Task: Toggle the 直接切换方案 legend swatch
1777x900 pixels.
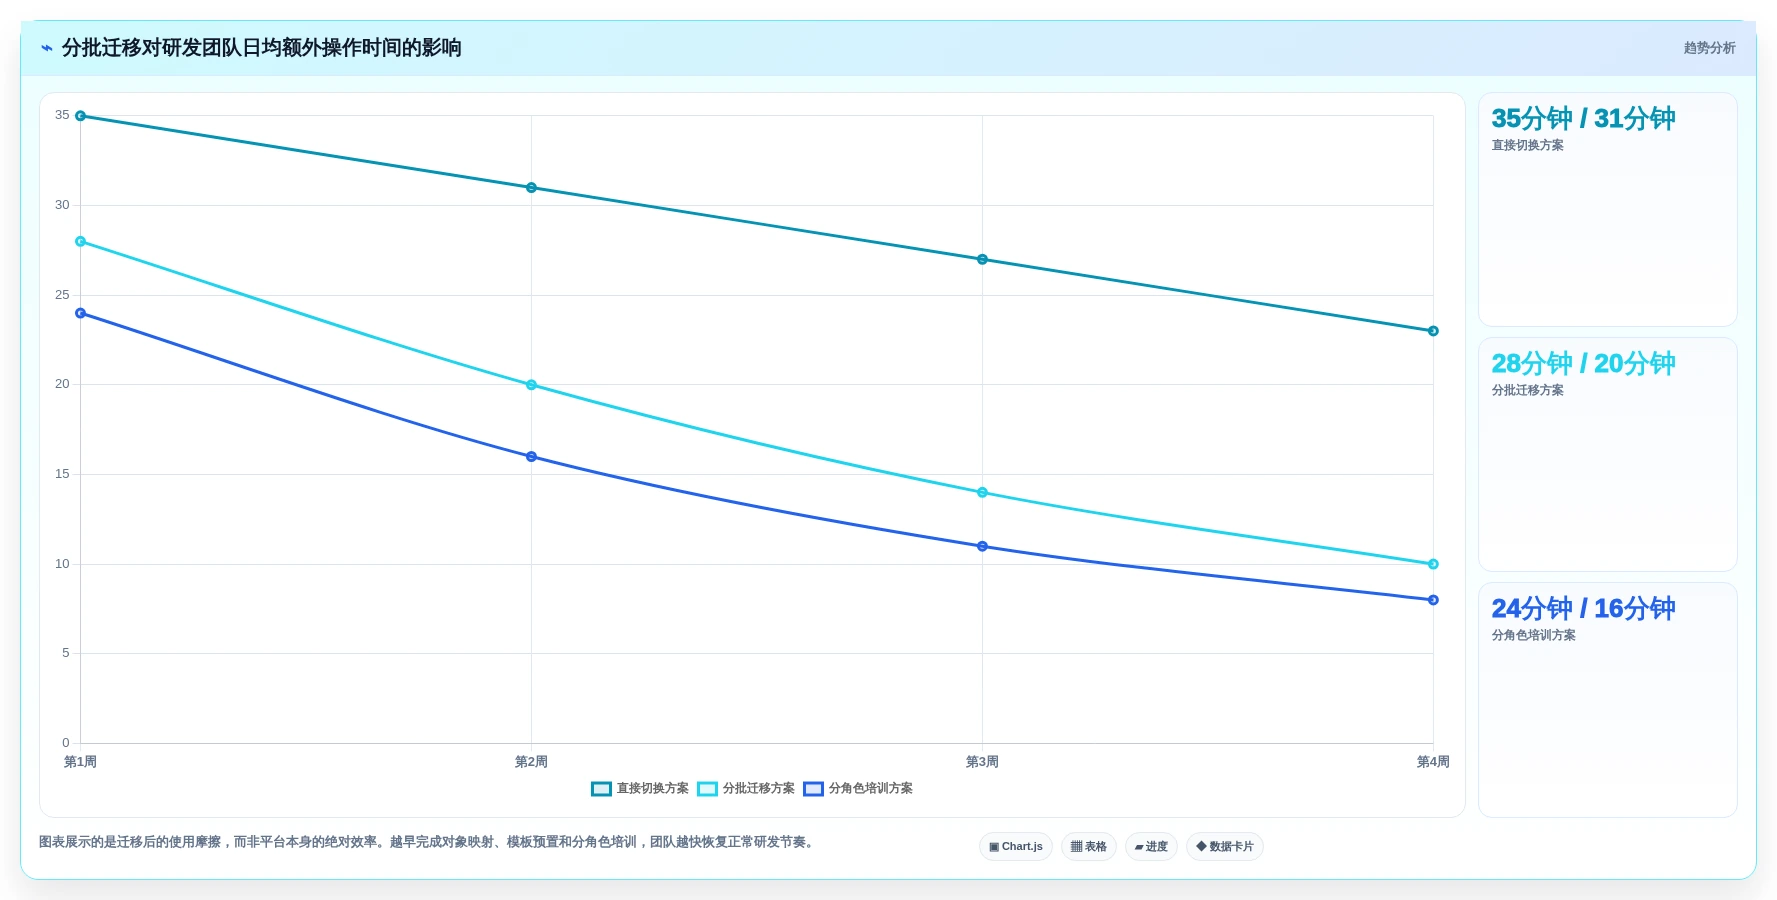Action: click(601, 789)
